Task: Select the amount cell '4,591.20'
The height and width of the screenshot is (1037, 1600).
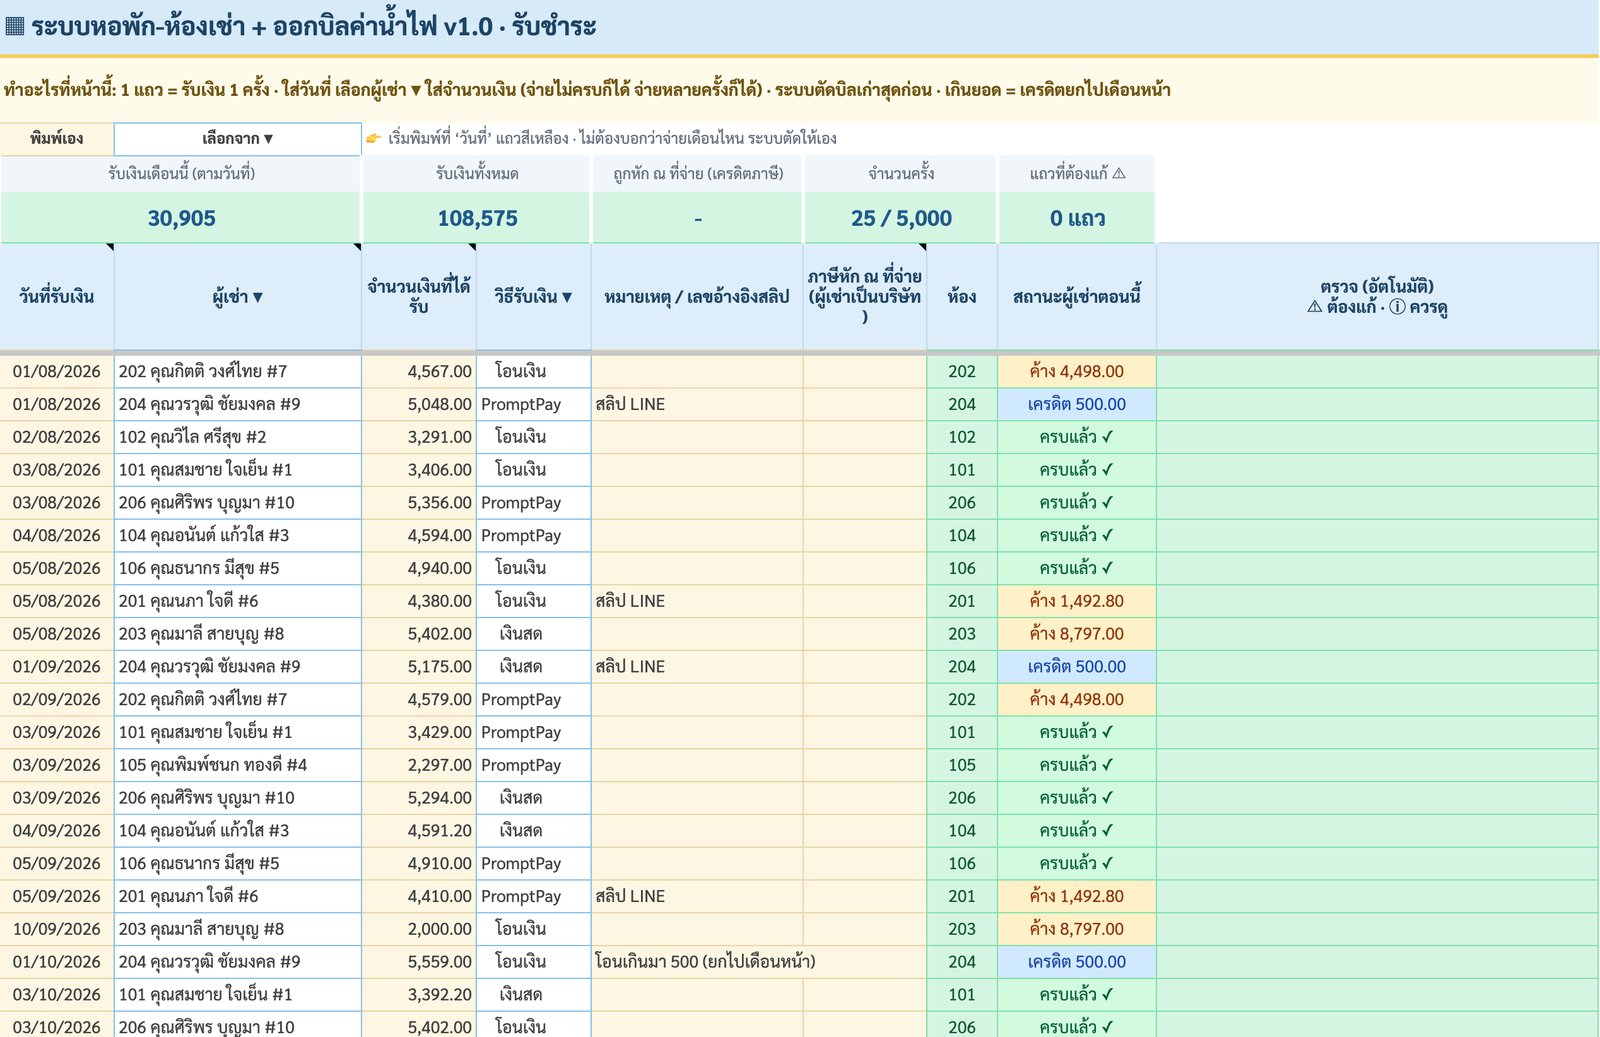Action: tap(419, 831)
